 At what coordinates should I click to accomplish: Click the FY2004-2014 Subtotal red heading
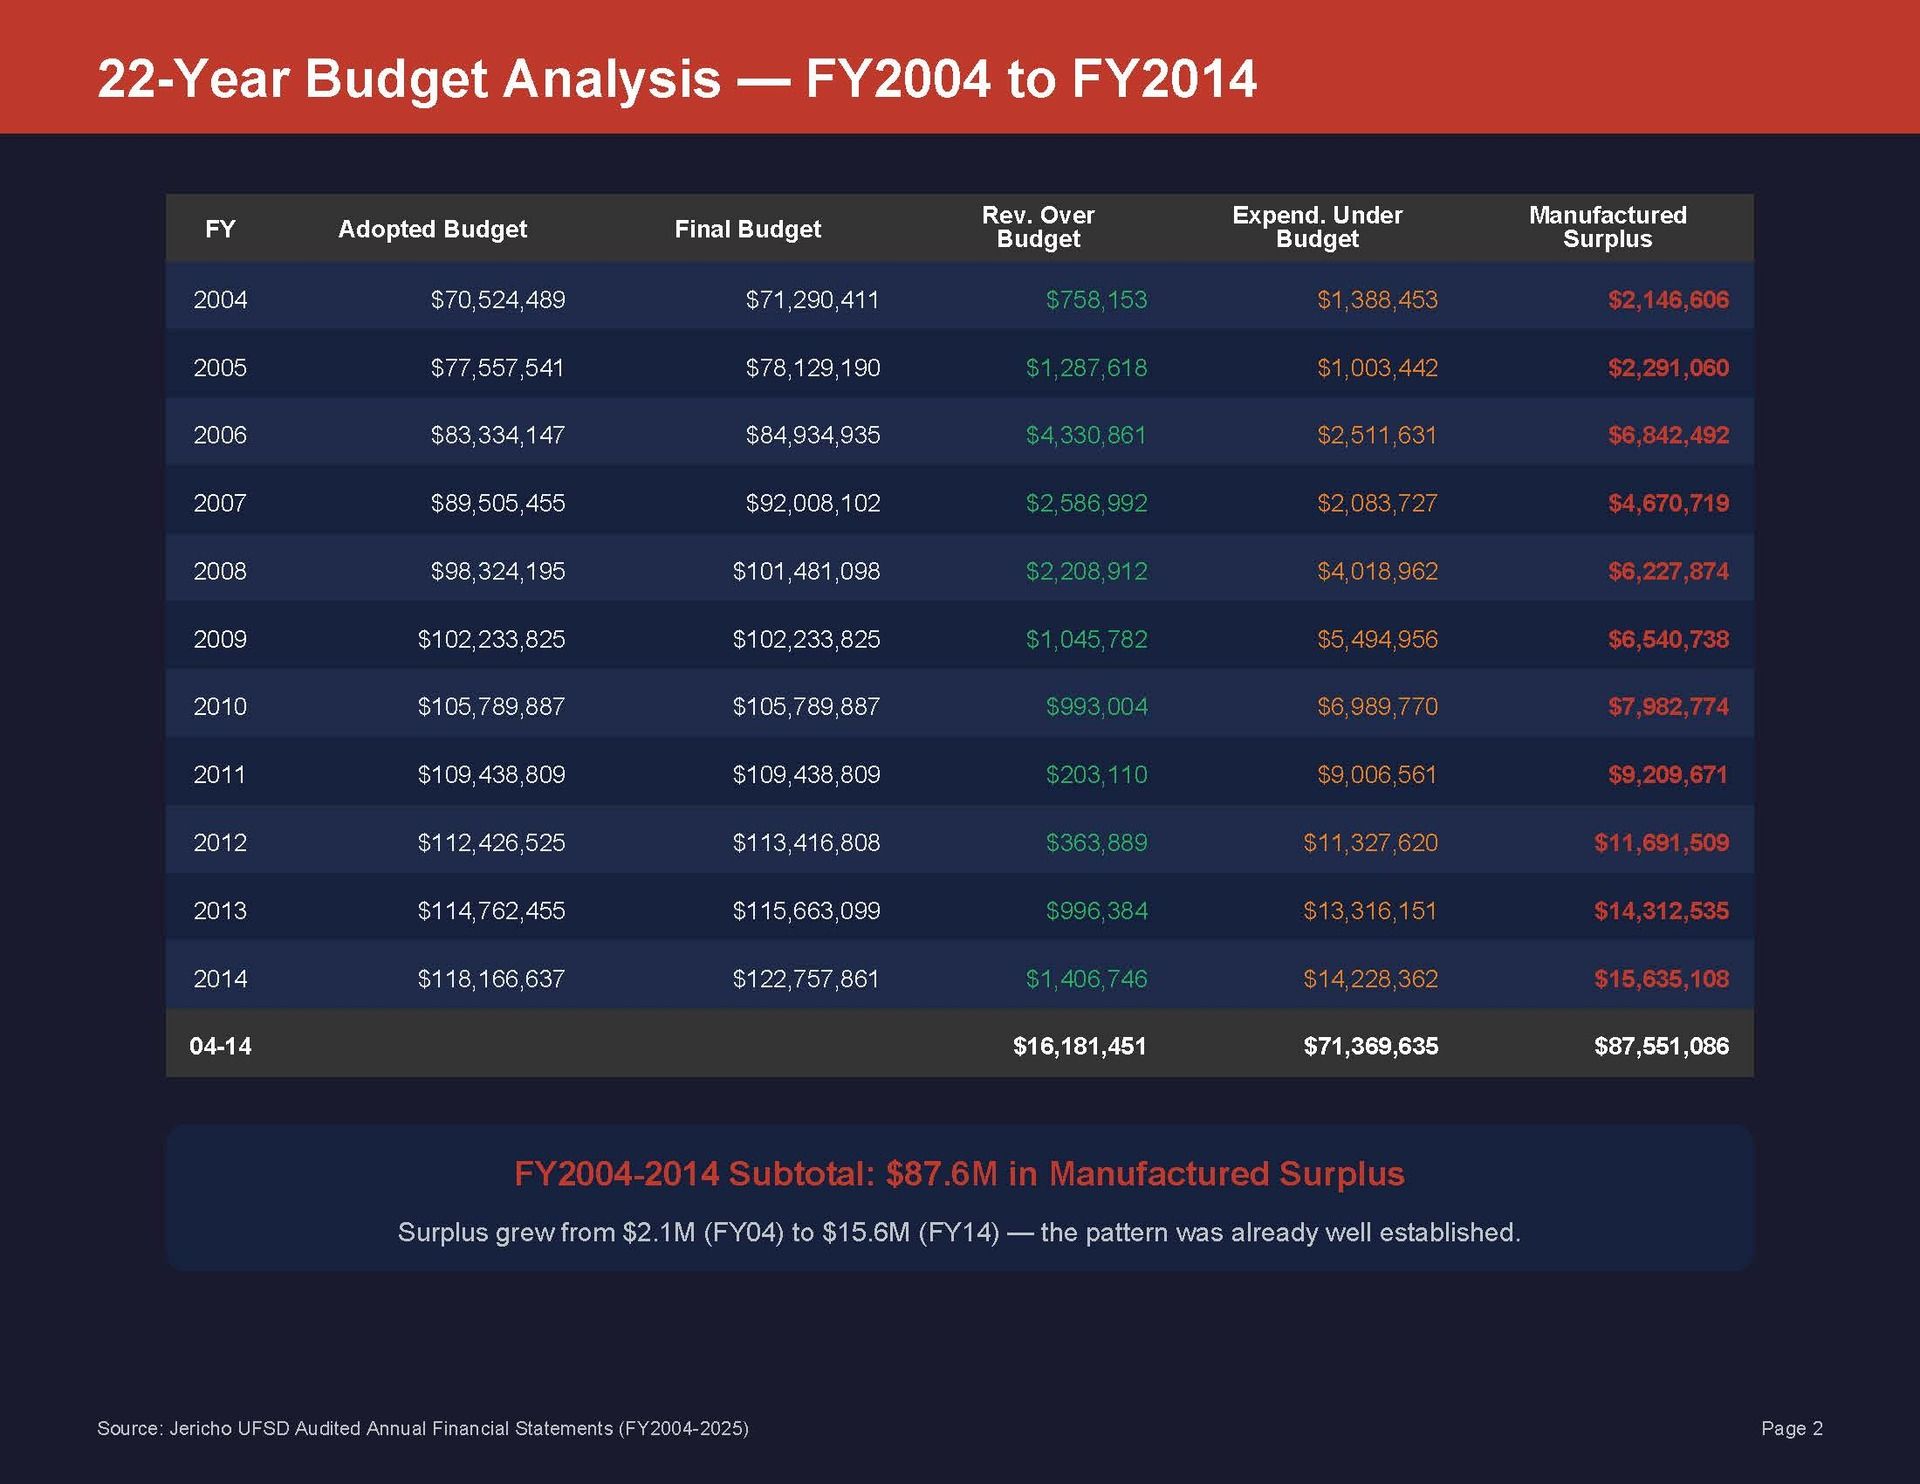959,1173
